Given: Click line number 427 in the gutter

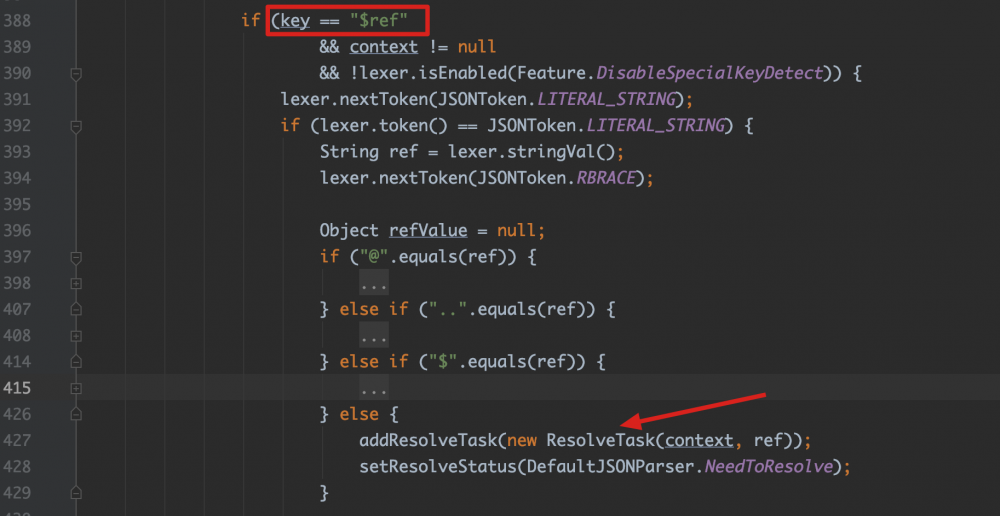Looking at the screenshot, I should pyautogui.click(x=17, y=440).
